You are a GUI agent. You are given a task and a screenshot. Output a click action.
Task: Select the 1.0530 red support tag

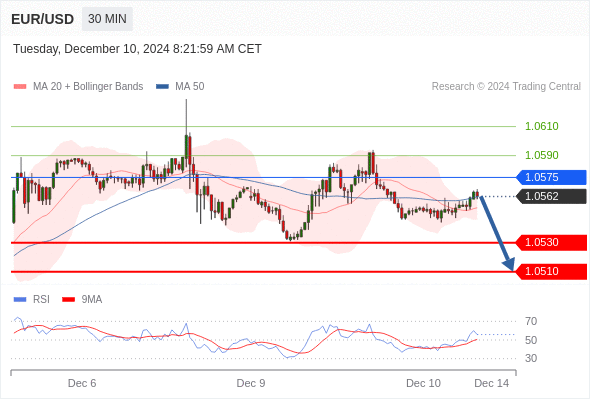(551, 242)
